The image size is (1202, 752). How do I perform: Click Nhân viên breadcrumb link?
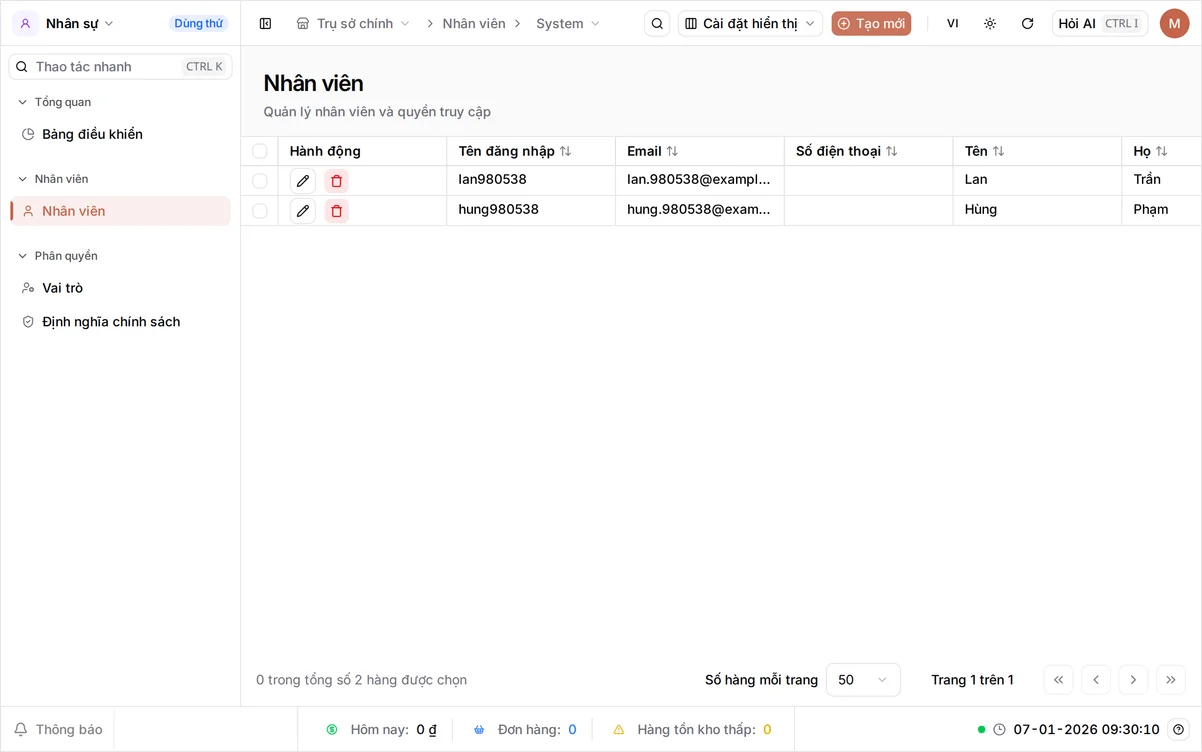click(474, 23)
